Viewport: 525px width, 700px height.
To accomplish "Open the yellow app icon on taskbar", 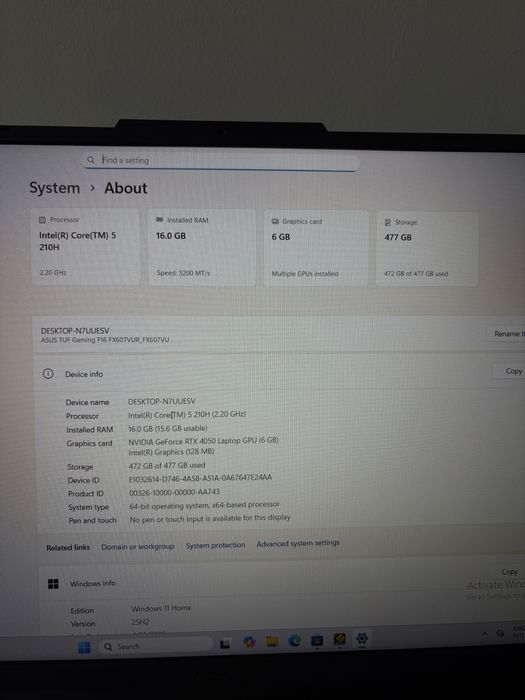I will (340, 640).
